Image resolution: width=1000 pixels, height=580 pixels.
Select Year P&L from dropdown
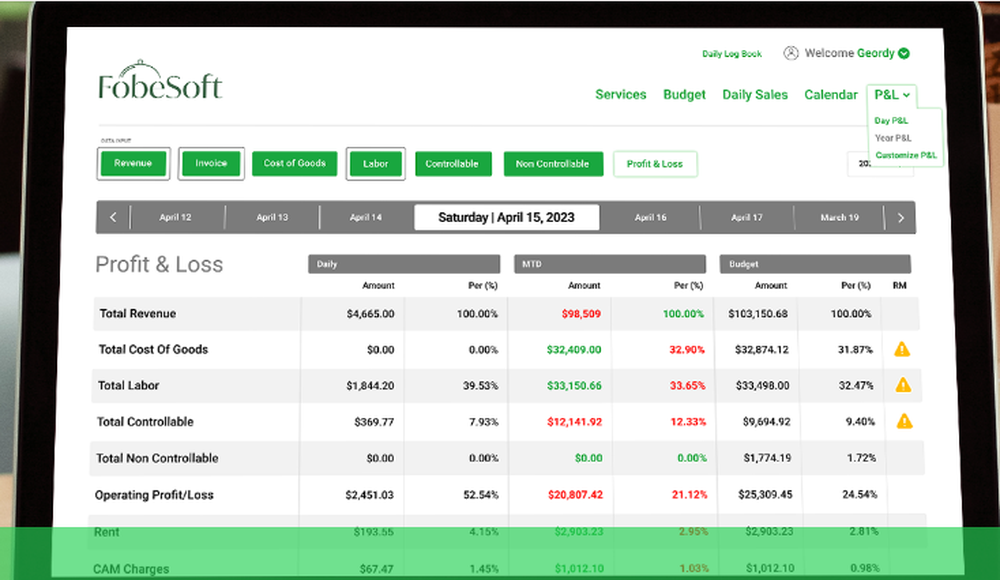point(893,138)
